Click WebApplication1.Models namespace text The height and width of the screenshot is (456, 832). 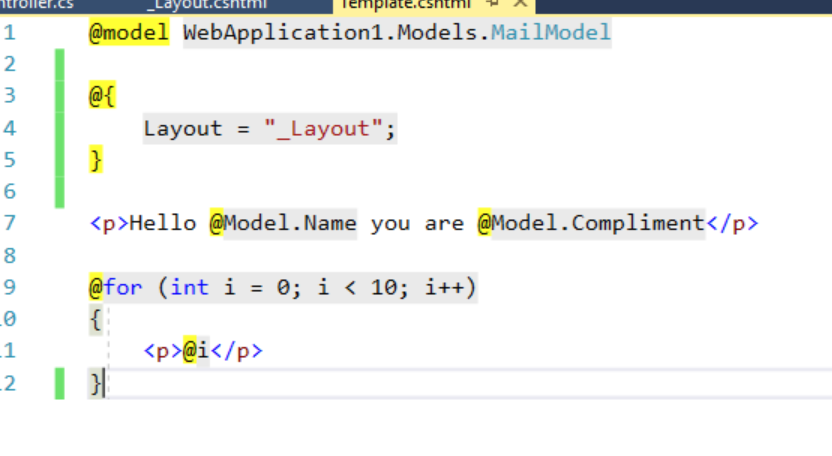(330, 32)
